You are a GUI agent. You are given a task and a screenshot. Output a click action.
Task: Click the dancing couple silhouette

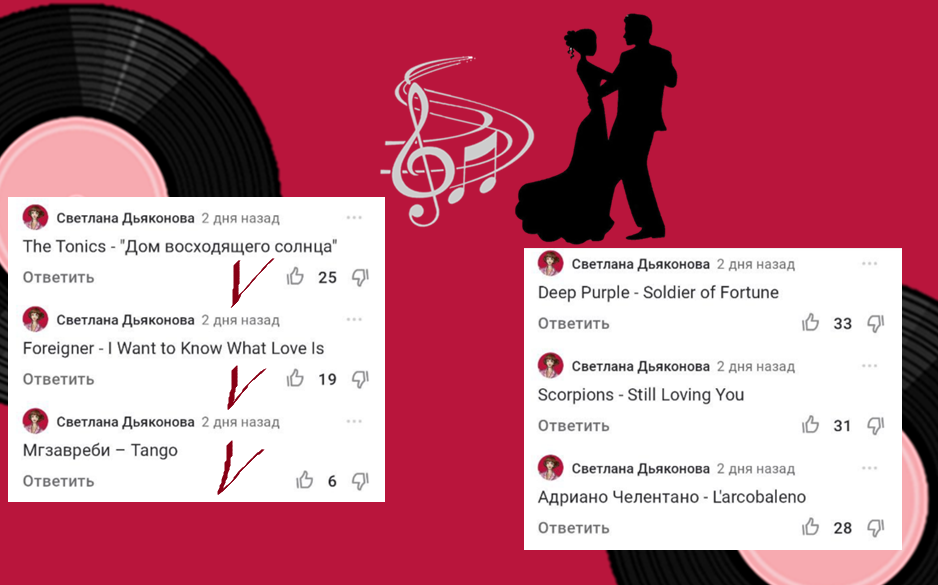point(595,126)
